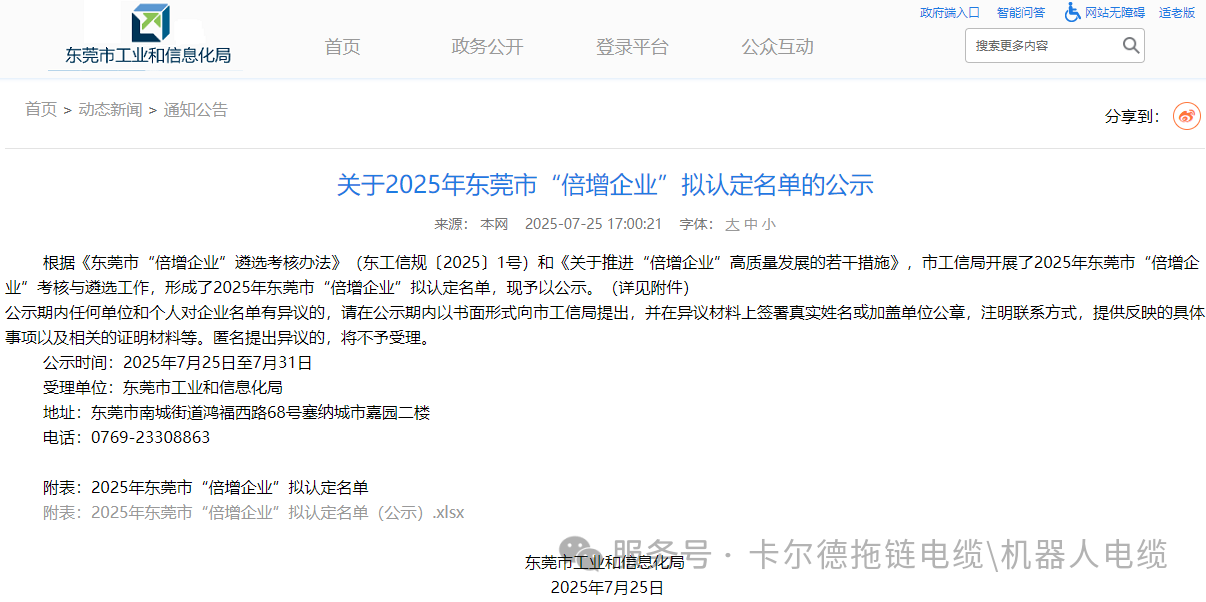This screenshot has width=1206, height=602.
Task: Switch to 适老版 version
Action: tap(1176, 13)
